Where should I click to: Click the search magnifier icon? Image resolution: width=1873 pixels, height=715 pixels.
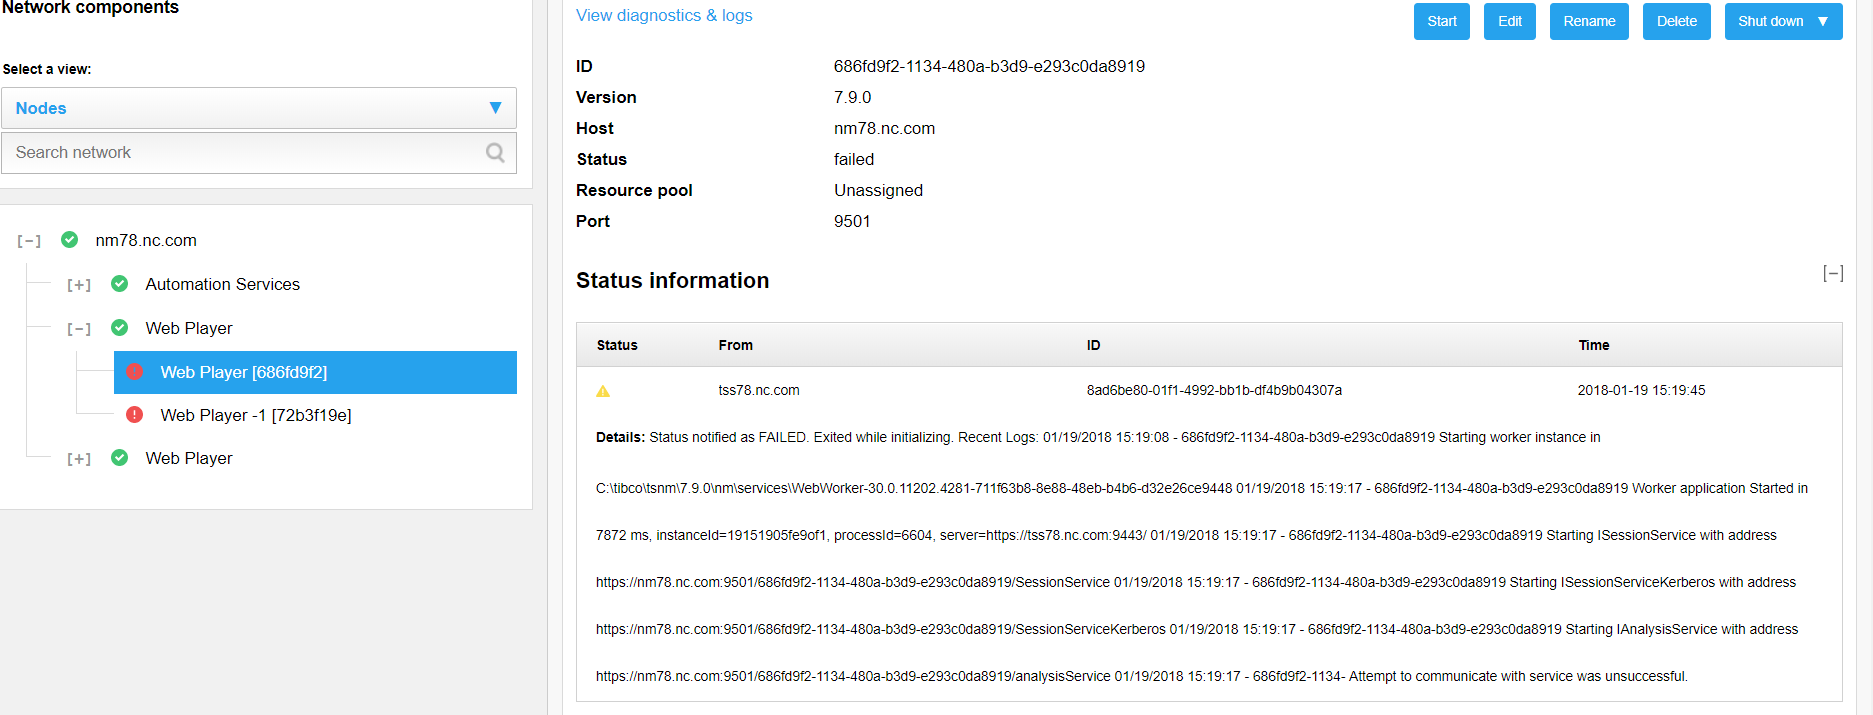pyautogui.click(x=495, y=152)
